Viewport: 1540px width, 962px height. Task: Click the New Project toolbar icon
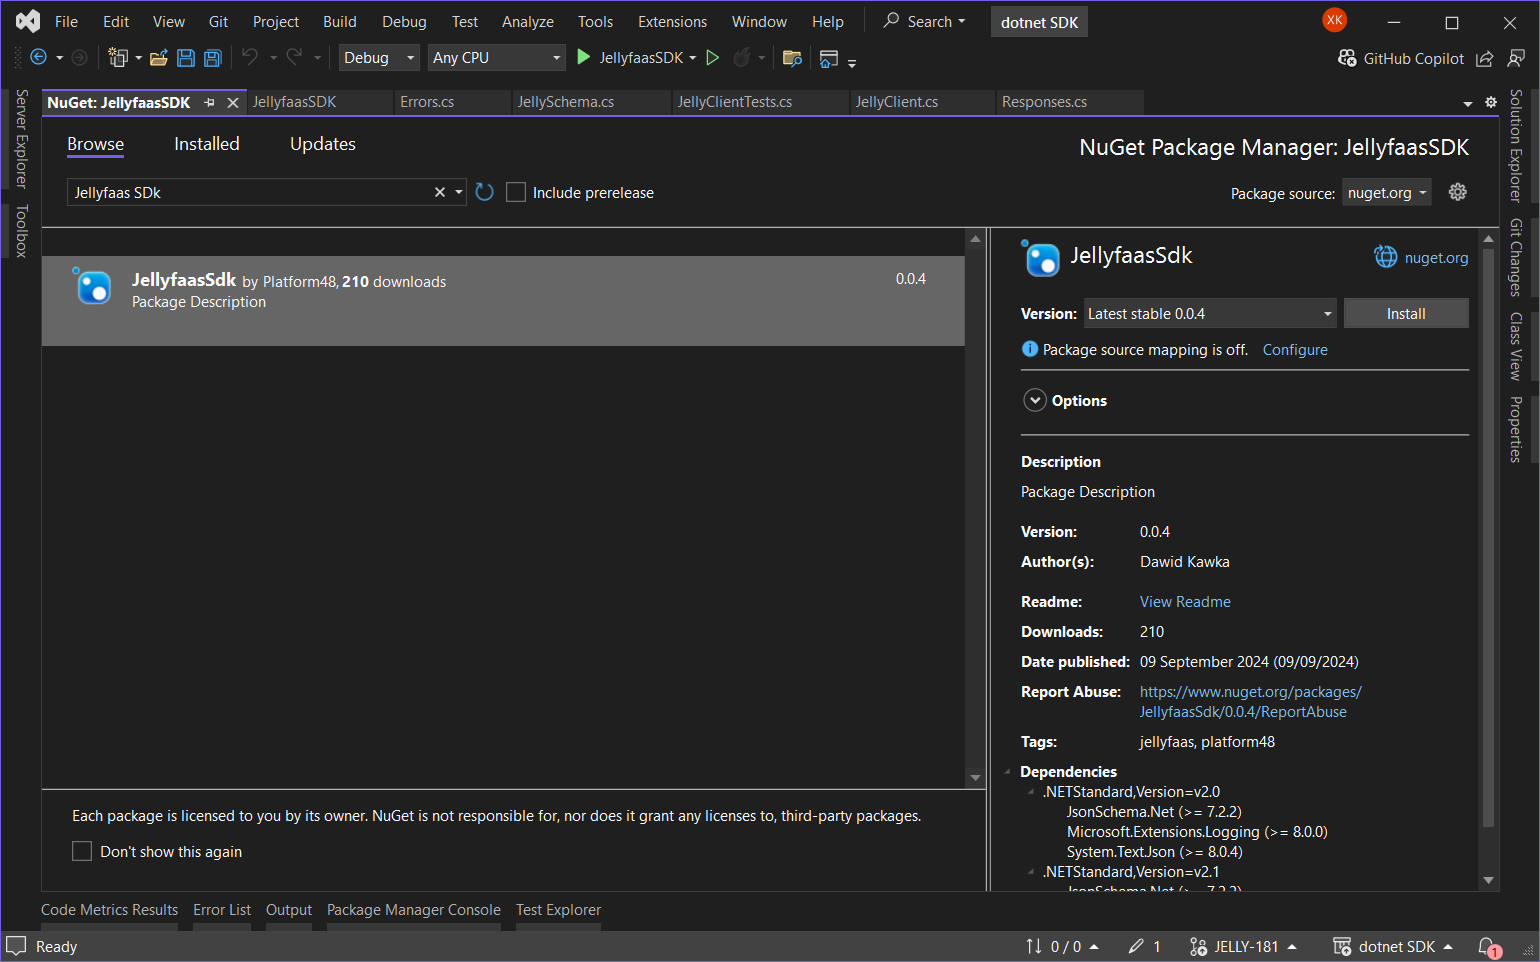118,58
